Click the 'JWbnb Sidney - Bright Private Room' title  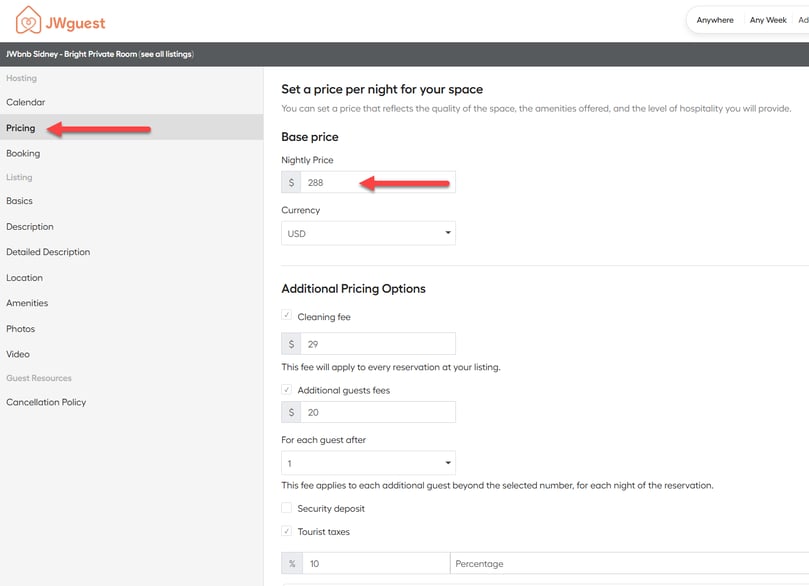pyautogui.click(x=72, y=54)
